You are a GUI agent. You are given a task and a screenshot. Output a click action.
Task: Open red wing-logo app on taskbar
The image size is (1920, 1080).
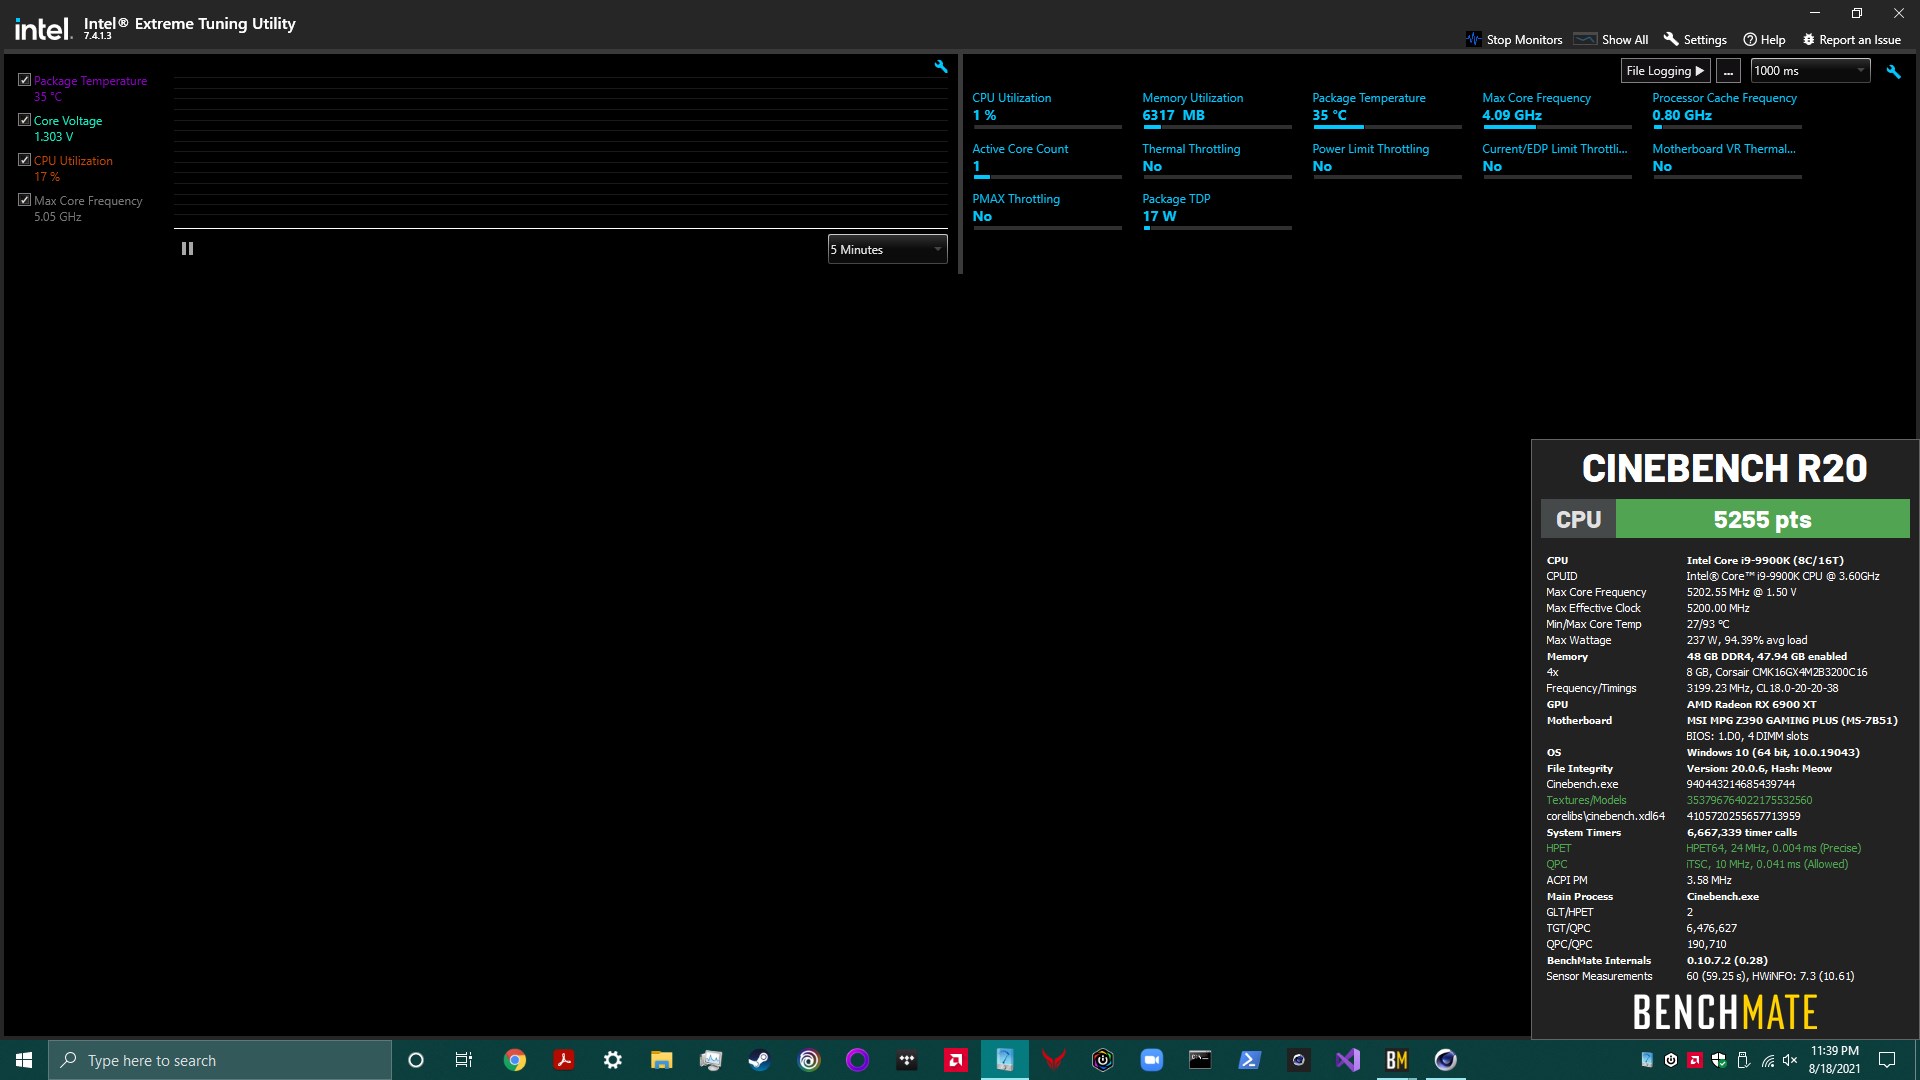[1054, 1060]
